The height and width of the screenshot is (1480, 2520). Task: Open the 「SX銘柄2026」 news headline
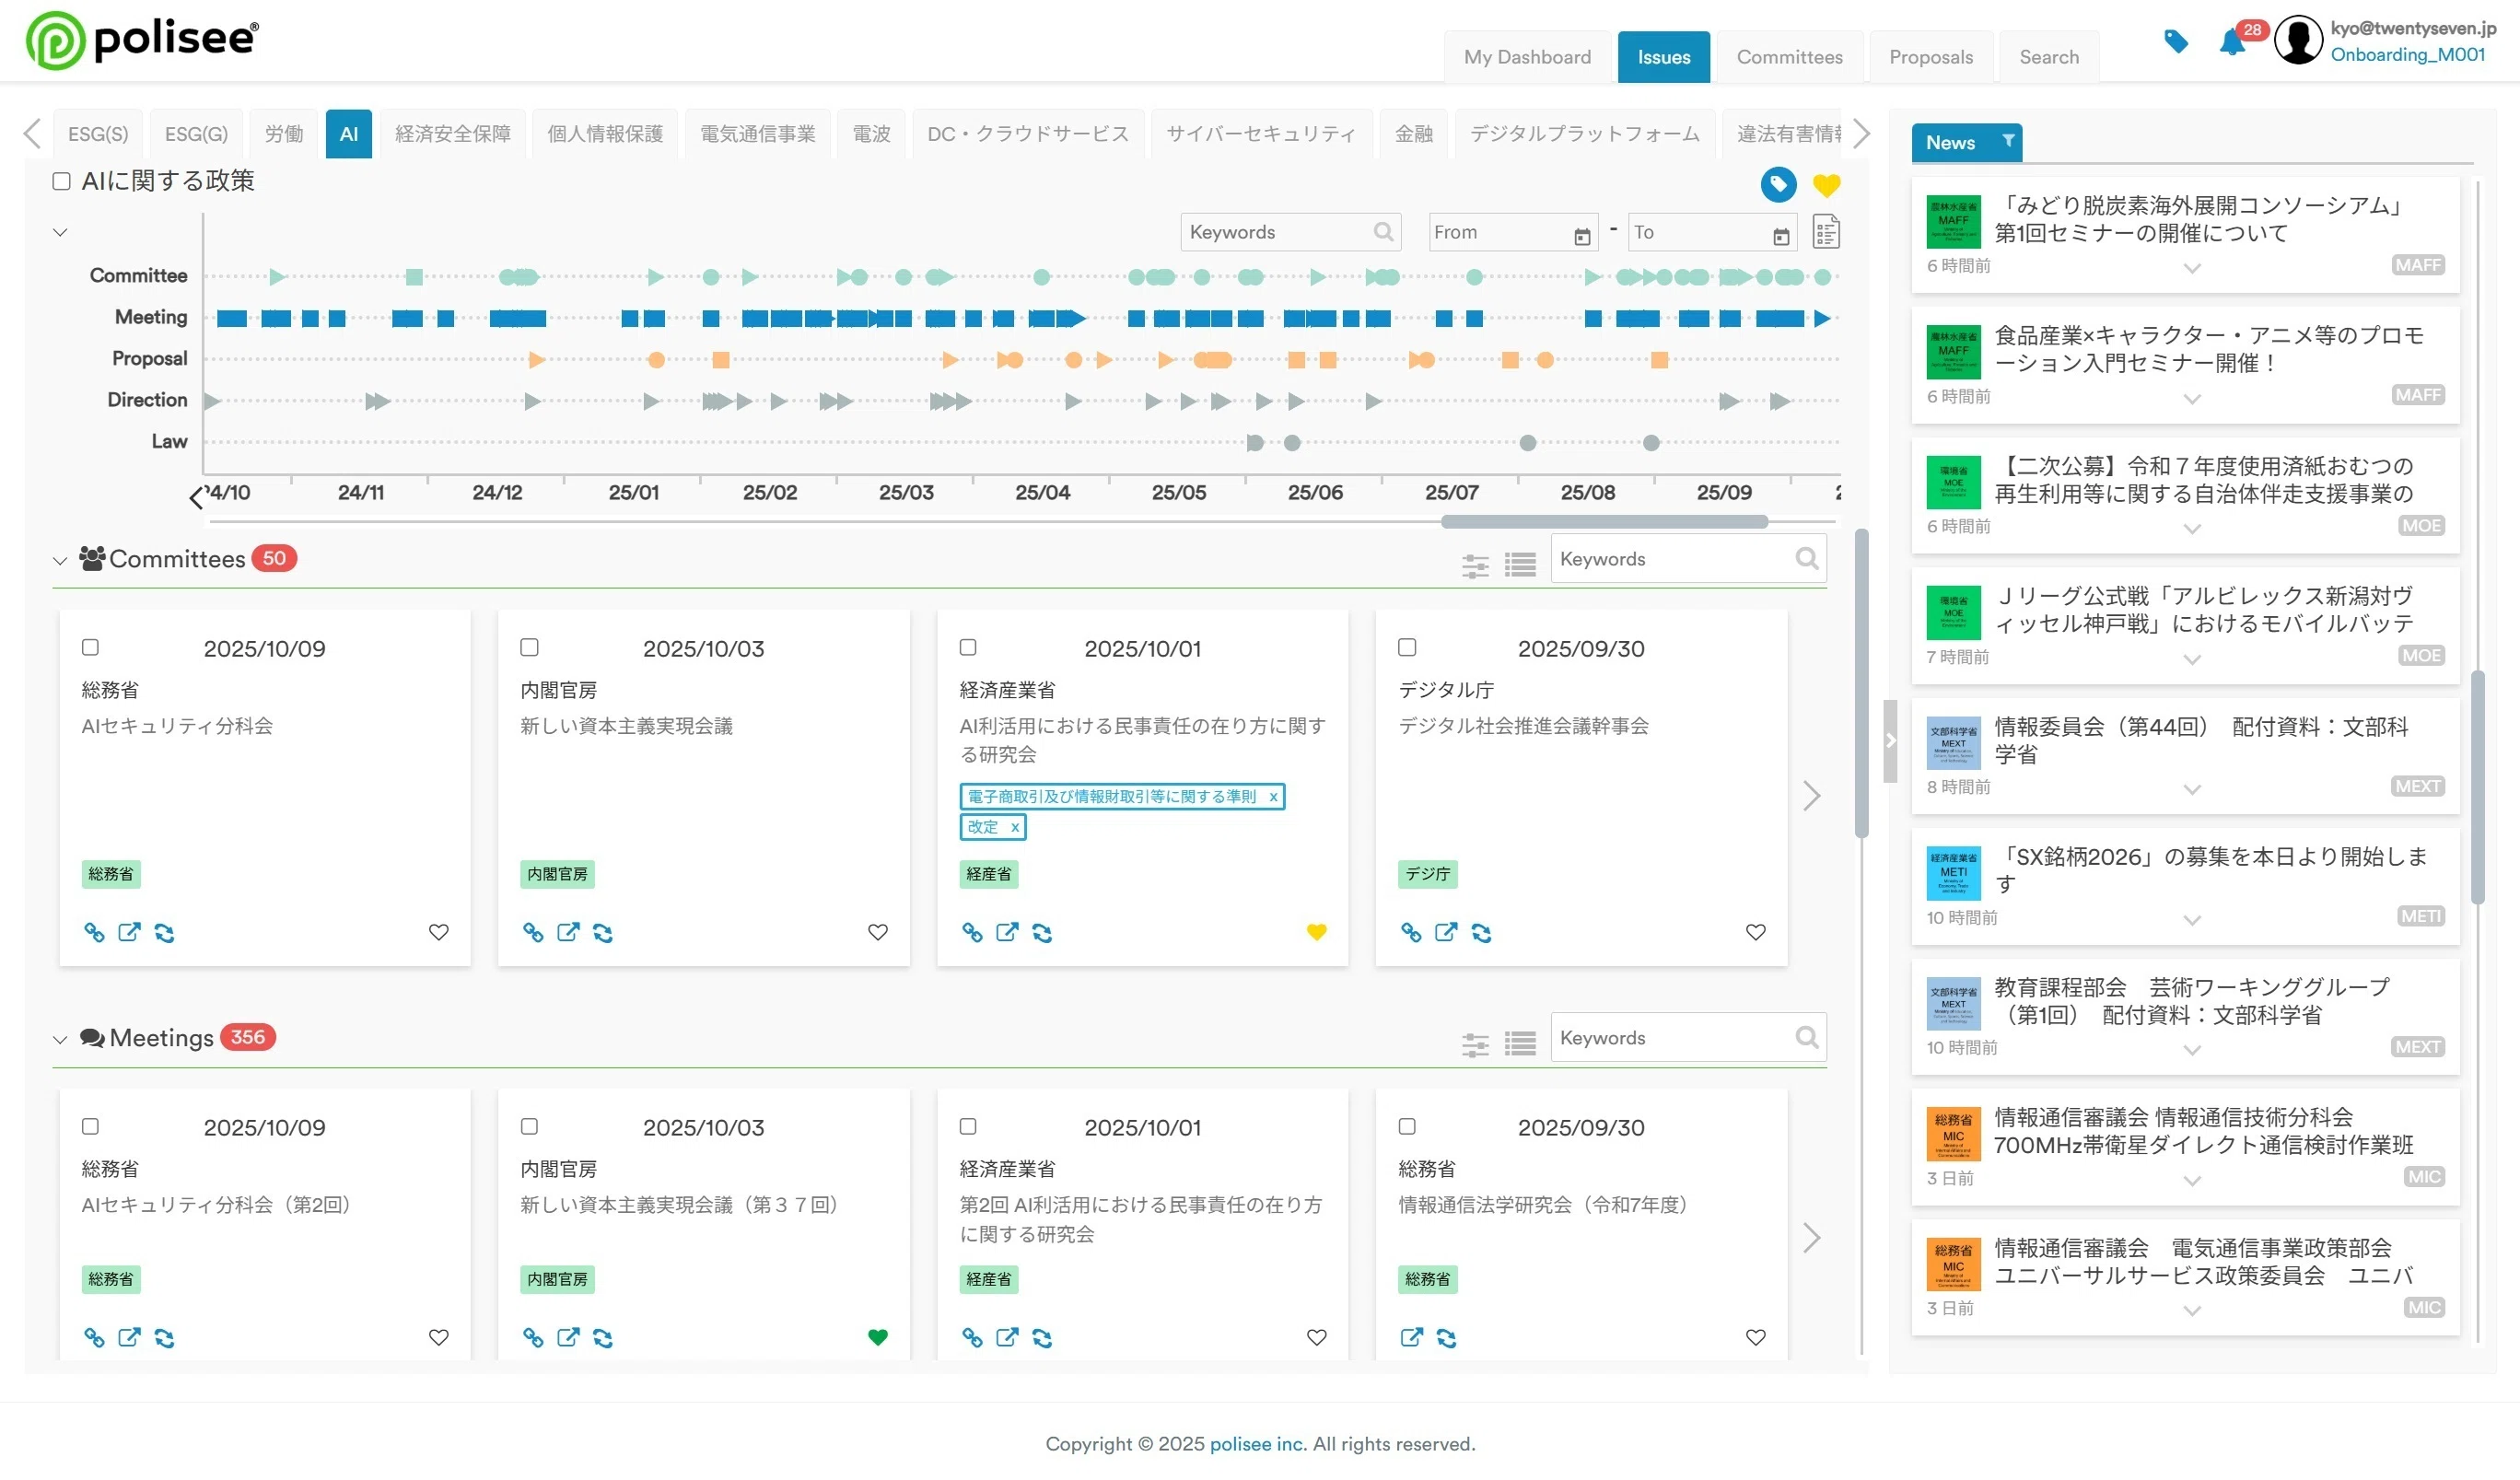(2210, 870)
